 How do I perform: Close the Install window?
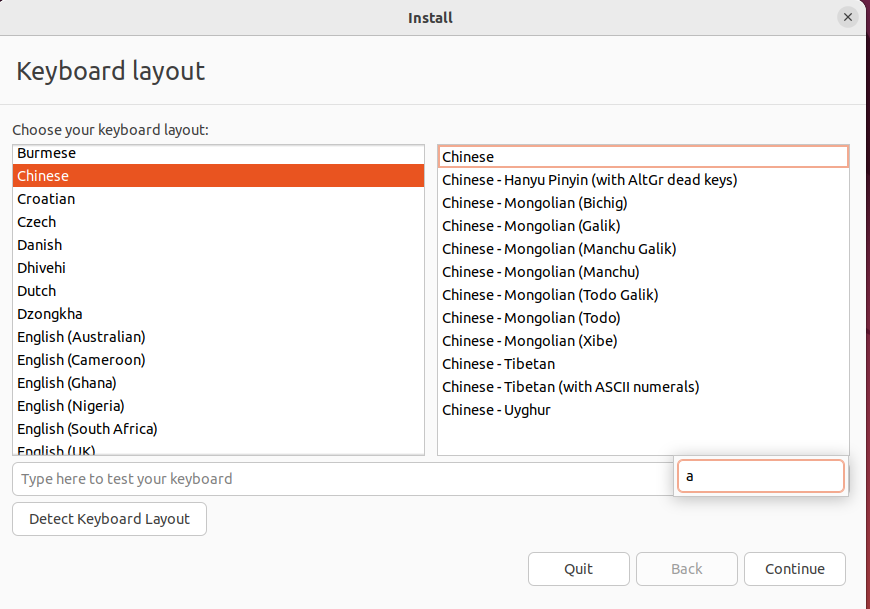point(847,18)
